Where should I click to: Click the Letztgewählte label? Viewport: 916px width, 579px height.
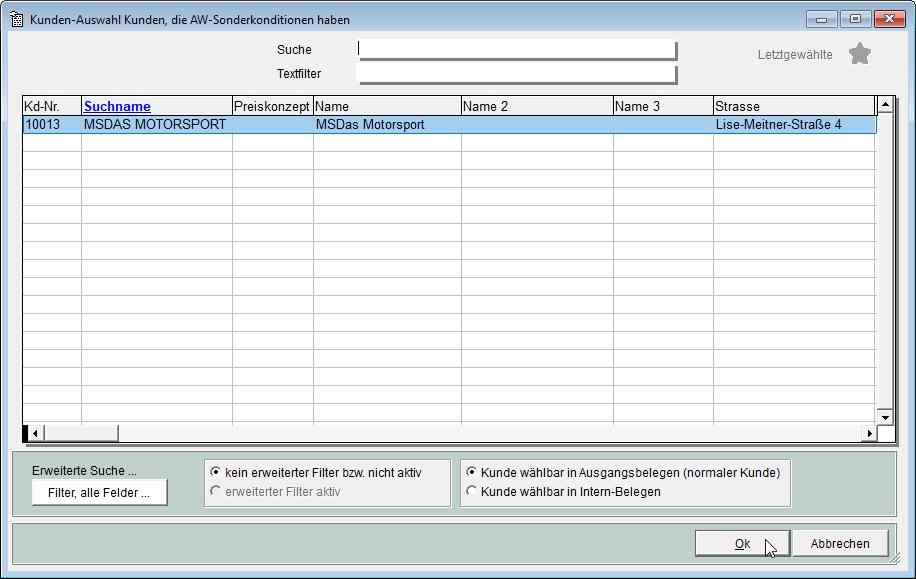point(794,54)
